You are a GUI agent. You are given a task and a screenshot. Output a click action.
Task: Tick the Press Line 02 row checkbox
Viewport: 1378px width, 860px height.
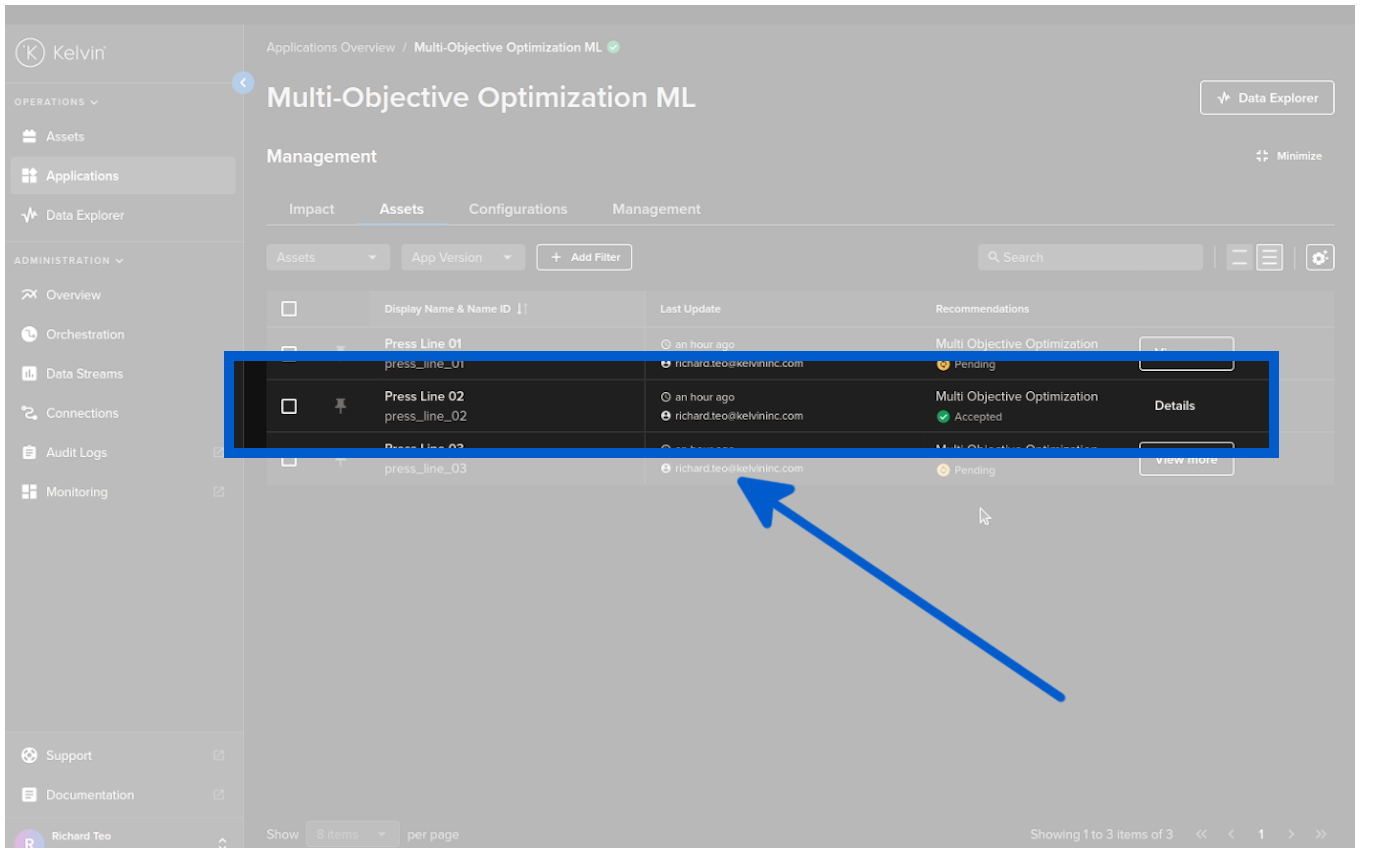(289, 406)
